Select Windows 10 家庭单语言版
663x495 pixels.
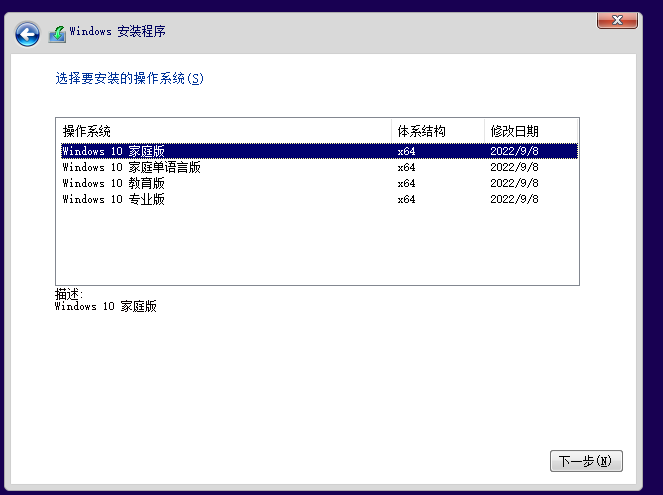click(319, 167)
